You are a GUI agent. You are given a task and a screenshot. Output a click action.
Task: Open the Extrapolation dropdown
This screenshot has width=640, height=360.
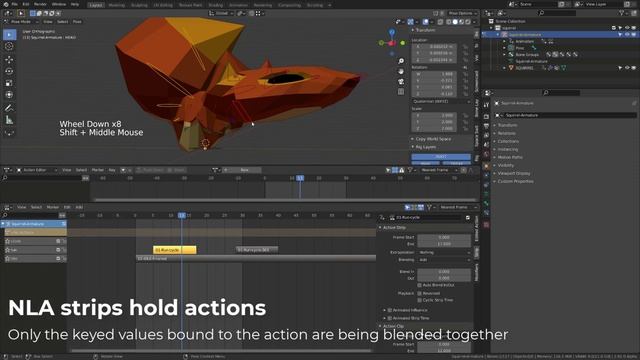[444, 252]
